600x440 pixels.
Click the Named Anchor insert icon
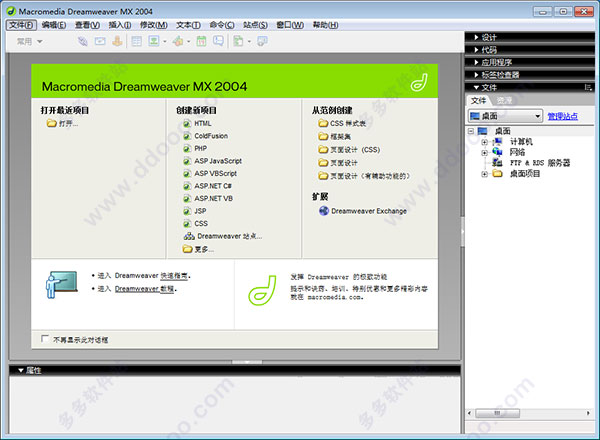pyautogui.click(x=117, y=41)
